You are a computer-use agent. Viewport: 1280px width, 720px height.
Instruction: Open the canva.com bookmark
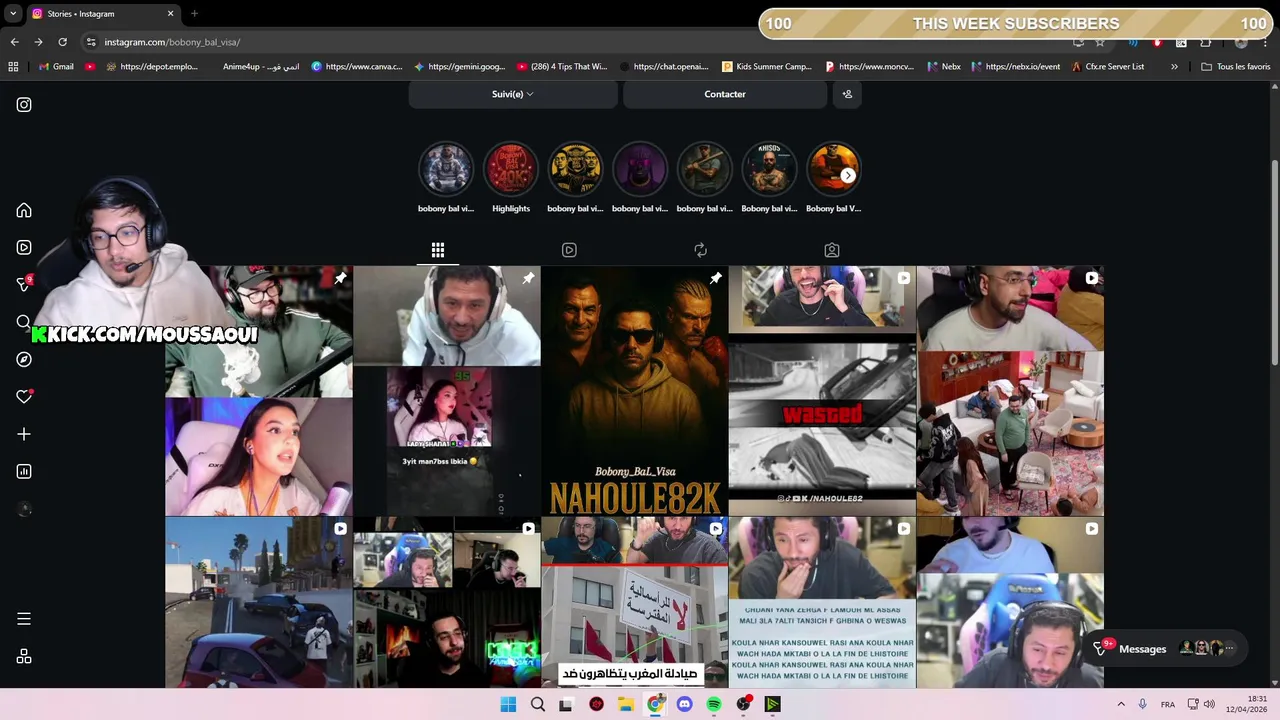[357, 67]
